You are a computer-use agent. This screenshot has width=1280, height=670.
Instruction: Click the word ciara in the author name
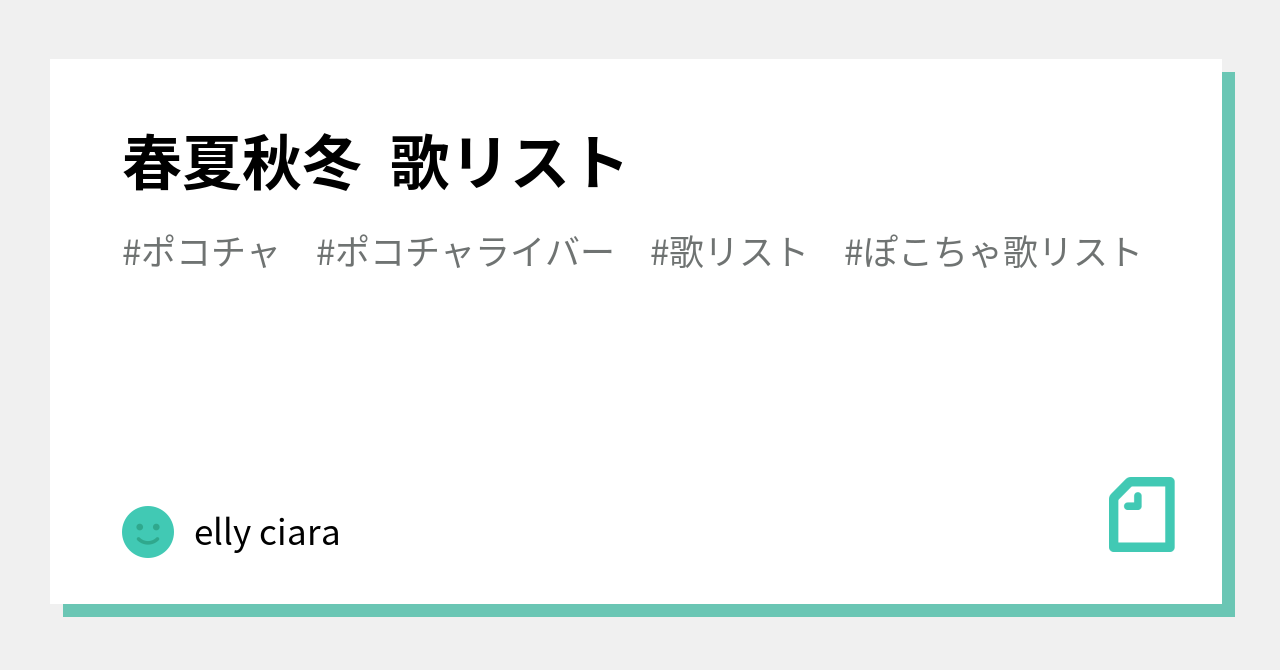click(x=300, y=533)
